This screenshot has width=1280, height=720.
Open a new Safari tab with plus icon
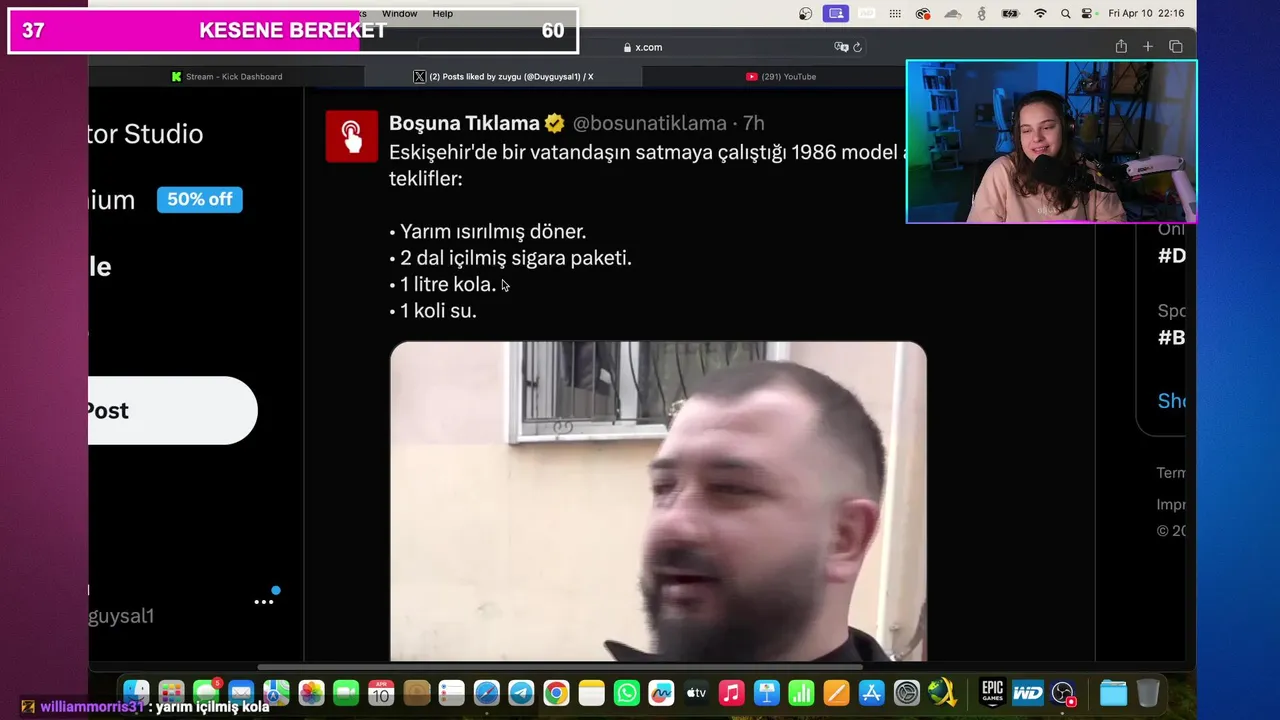point(1148,47)
